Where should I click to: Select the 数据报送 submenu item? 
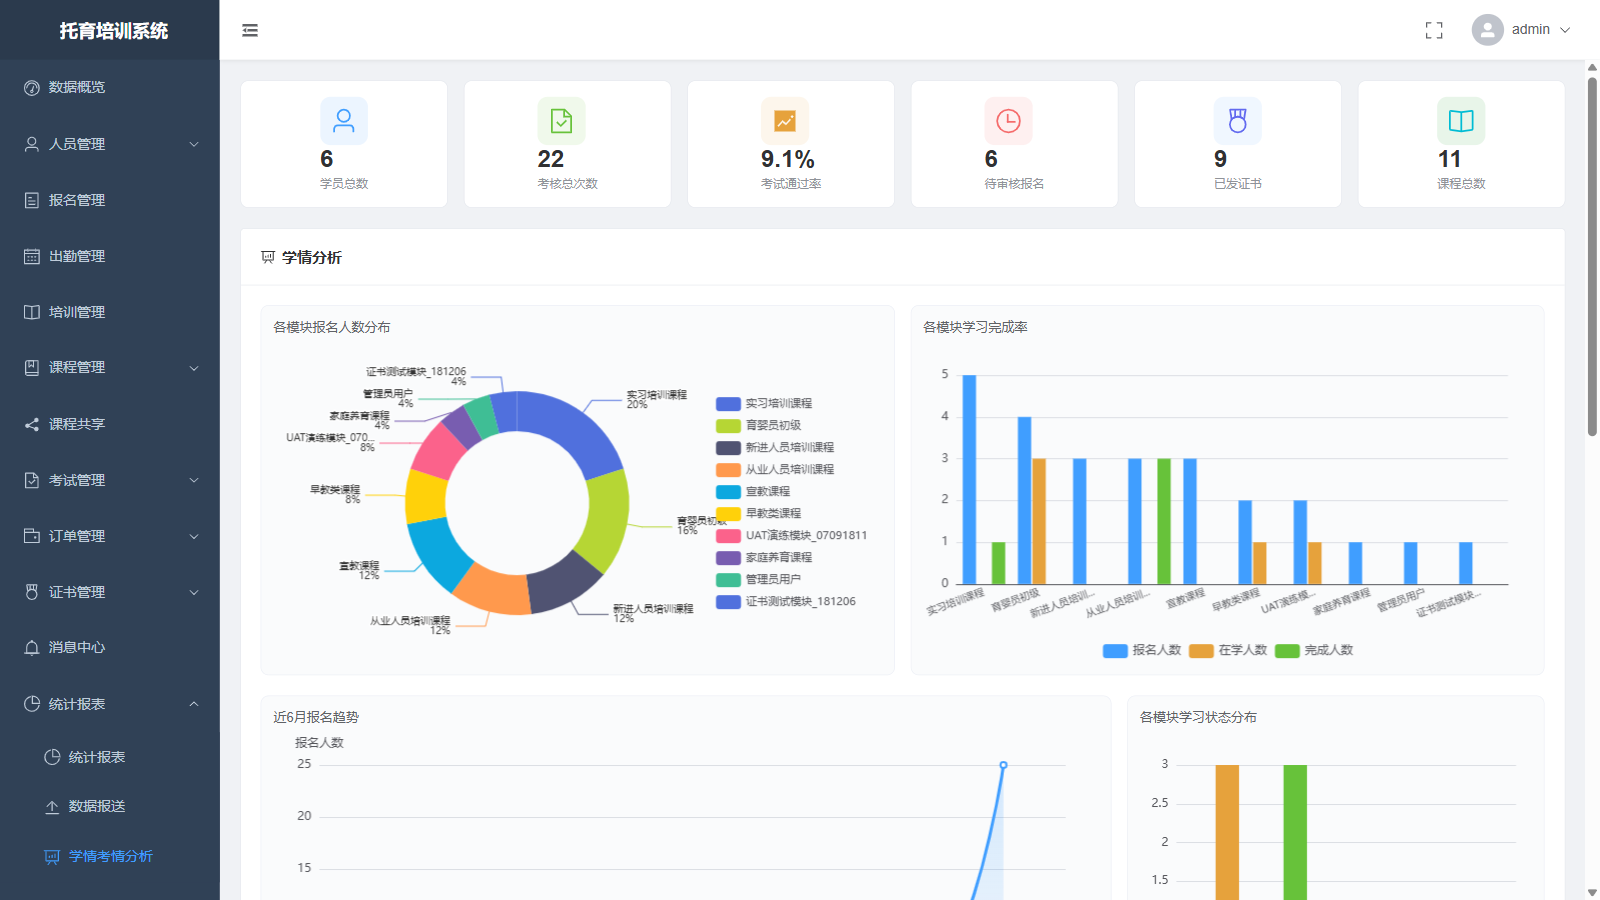(110, 807)
